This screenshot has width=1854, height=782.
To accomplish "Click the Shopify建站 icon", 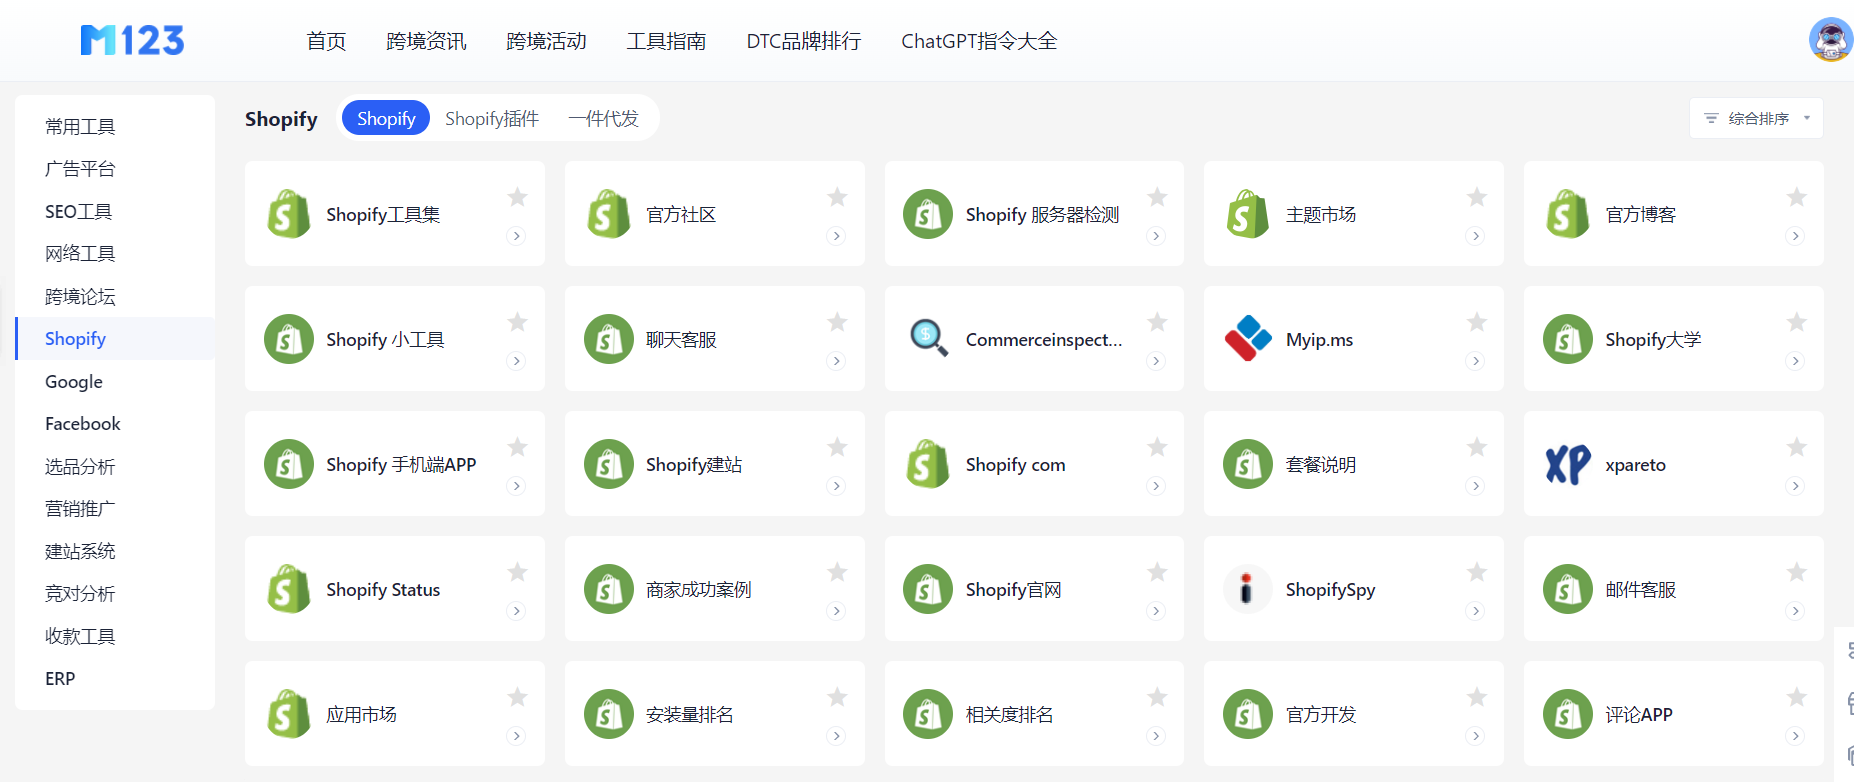I will (x=608, y=464).
